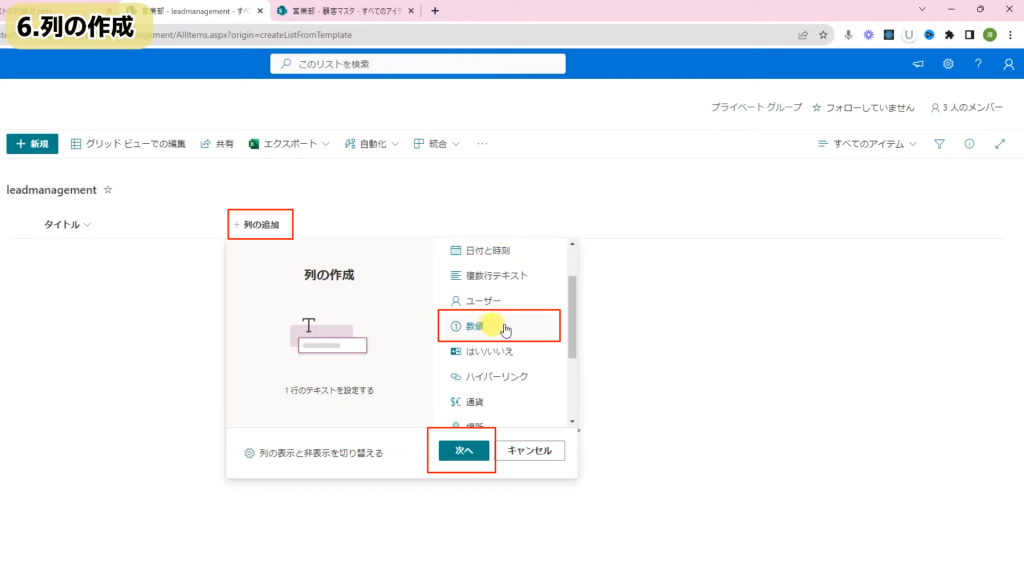Expand the エクスポート dropdown
The image size is (1024, 576).
tap(289, 144)
